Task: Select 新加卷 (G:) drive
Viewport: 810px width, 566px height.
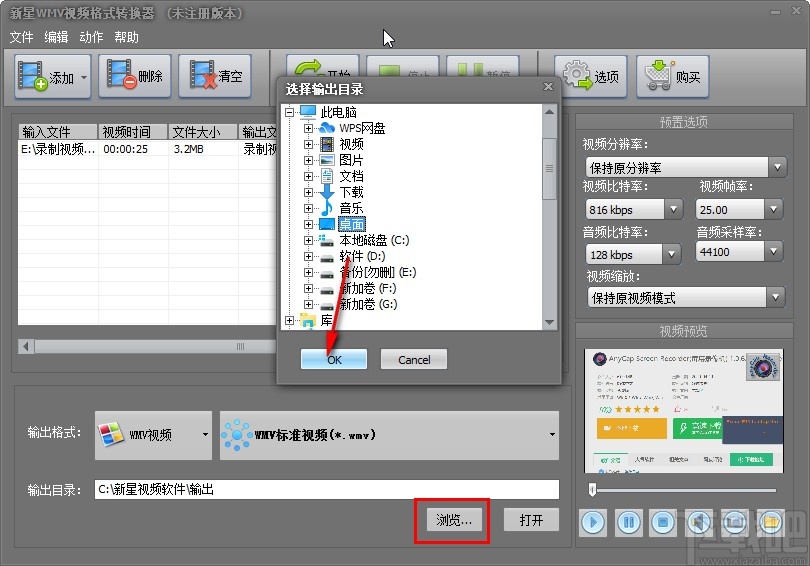Action: [x=368, y=304]
